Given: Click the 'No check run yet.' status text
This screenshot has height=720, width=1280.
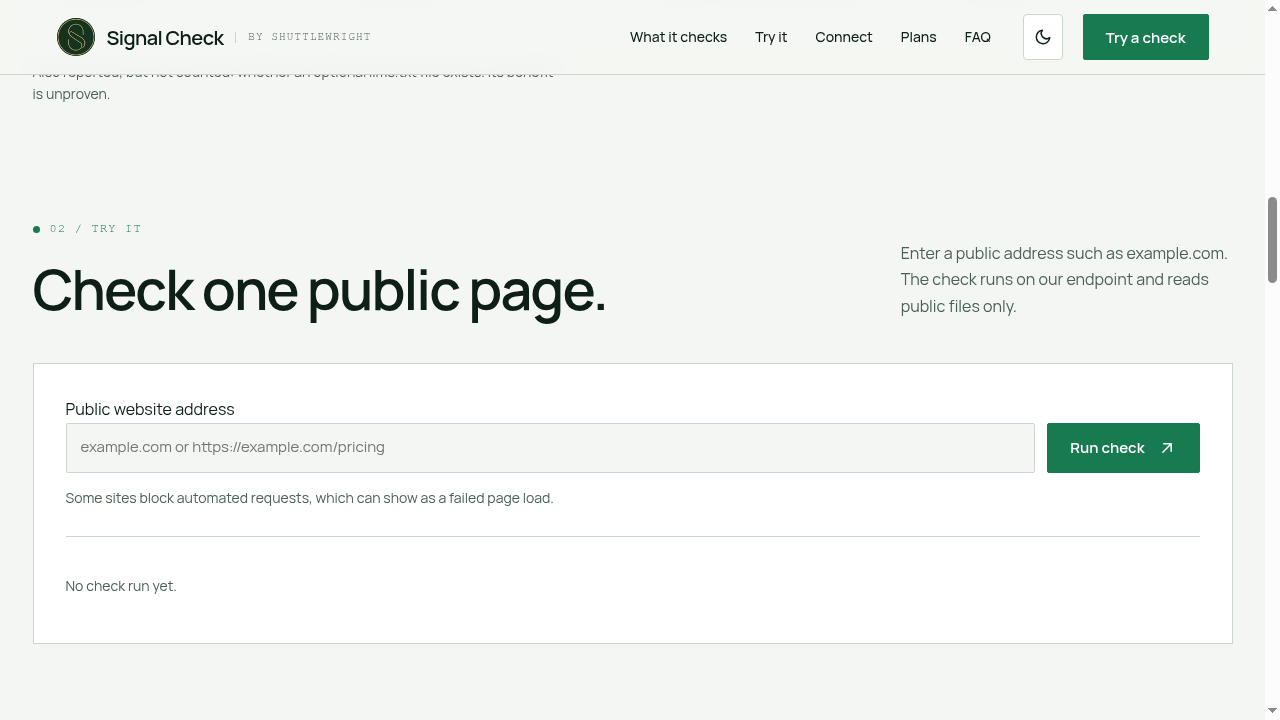Looking at the screenshot, I should coord(121,586).
